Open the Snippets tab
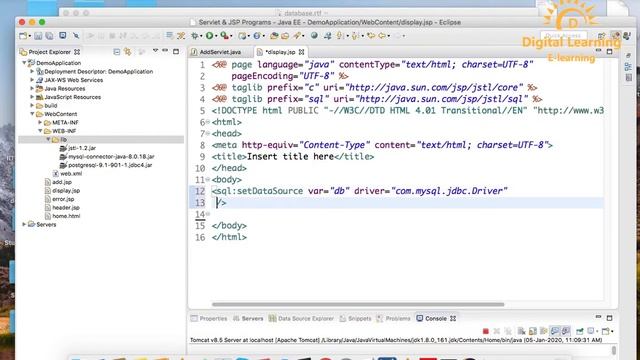The width and height of the screenshot is (640, 360). click(x=355, y=318)
